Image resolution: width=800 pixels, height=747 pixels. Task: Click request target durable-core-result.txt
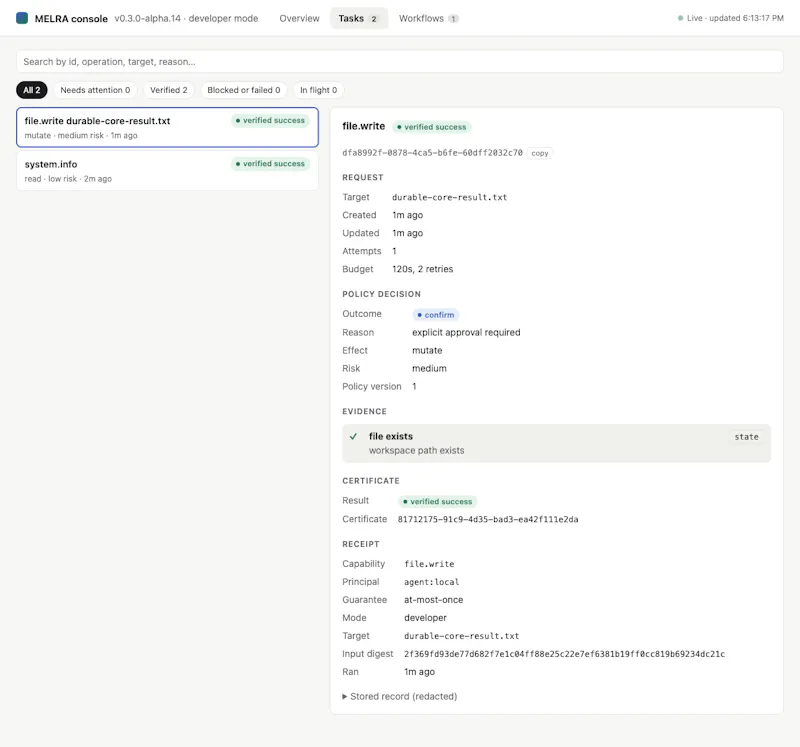tap(449, 197)
